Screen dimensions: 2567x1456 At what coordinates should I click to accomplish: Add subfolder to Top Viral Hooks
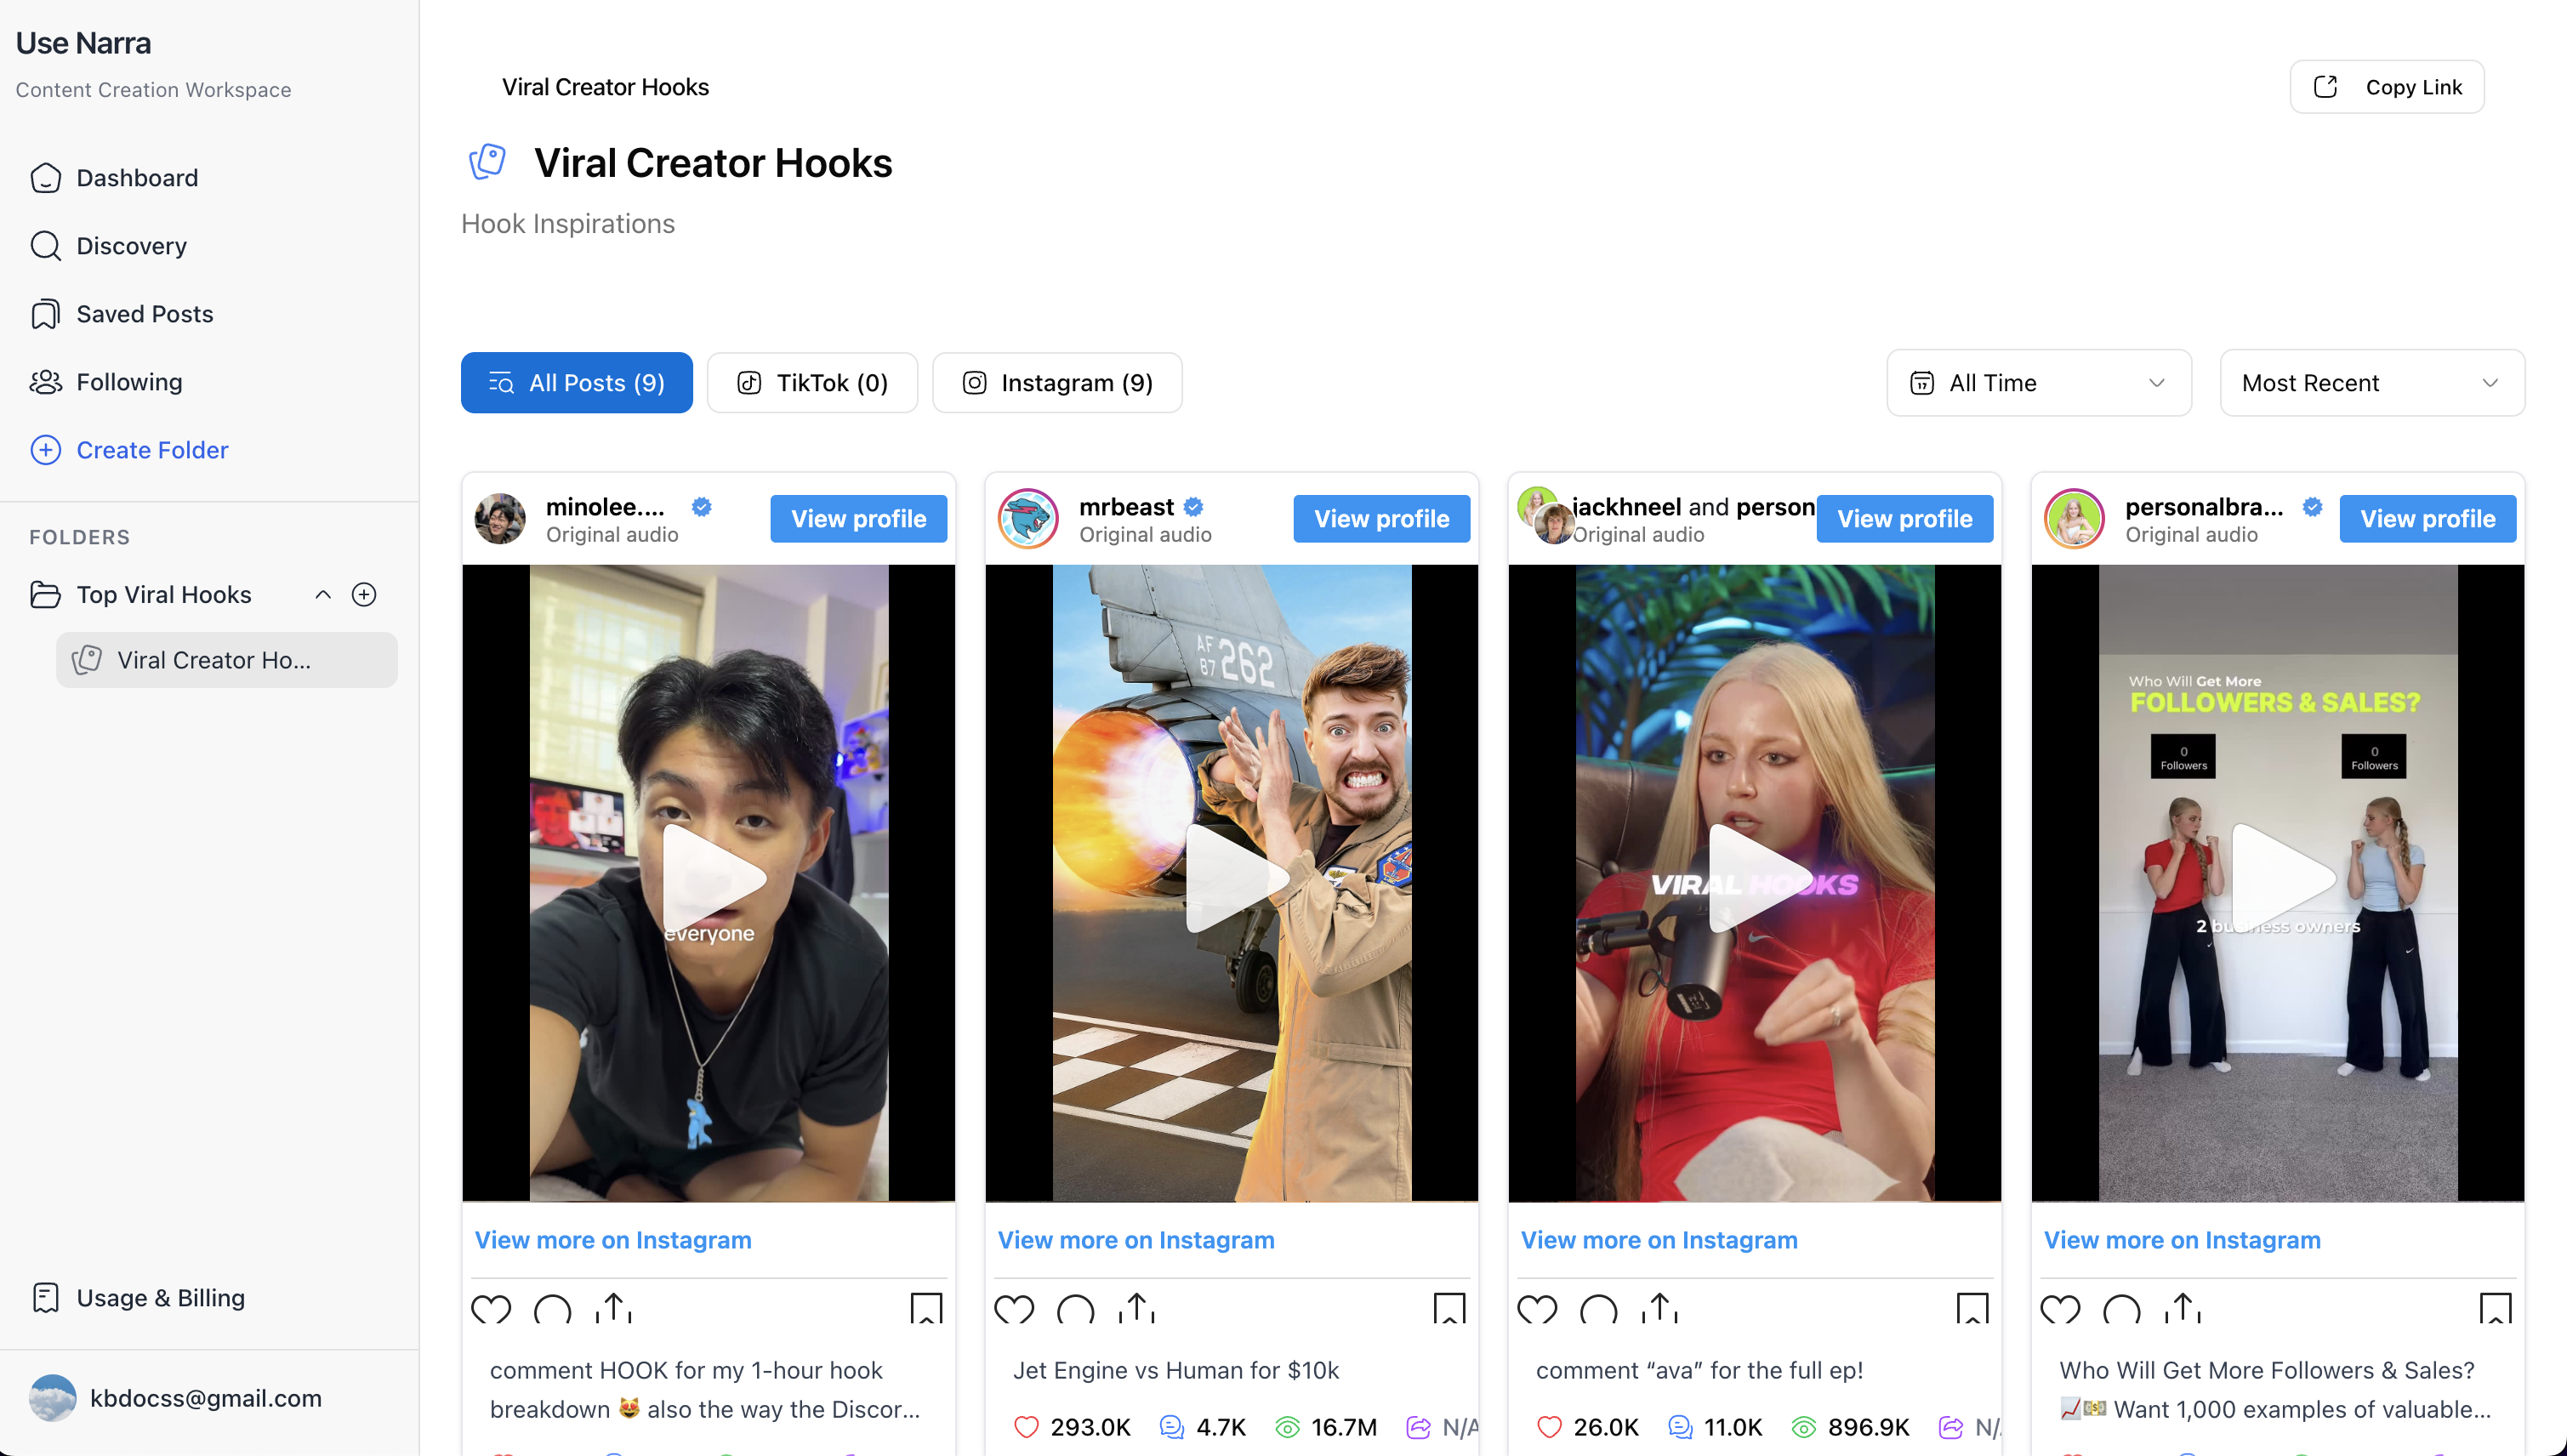[364, 595]
